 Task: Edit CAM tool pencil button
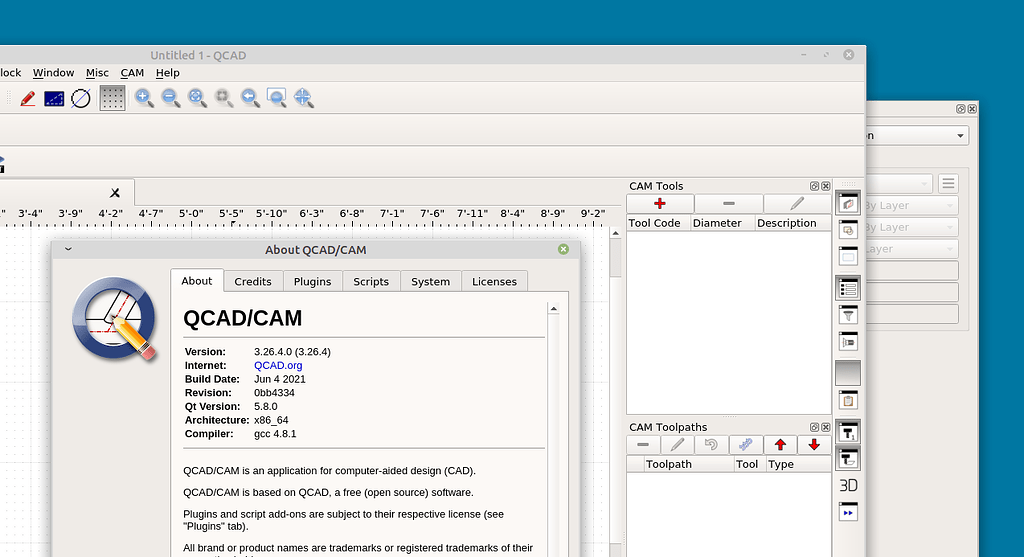point(797,204)
